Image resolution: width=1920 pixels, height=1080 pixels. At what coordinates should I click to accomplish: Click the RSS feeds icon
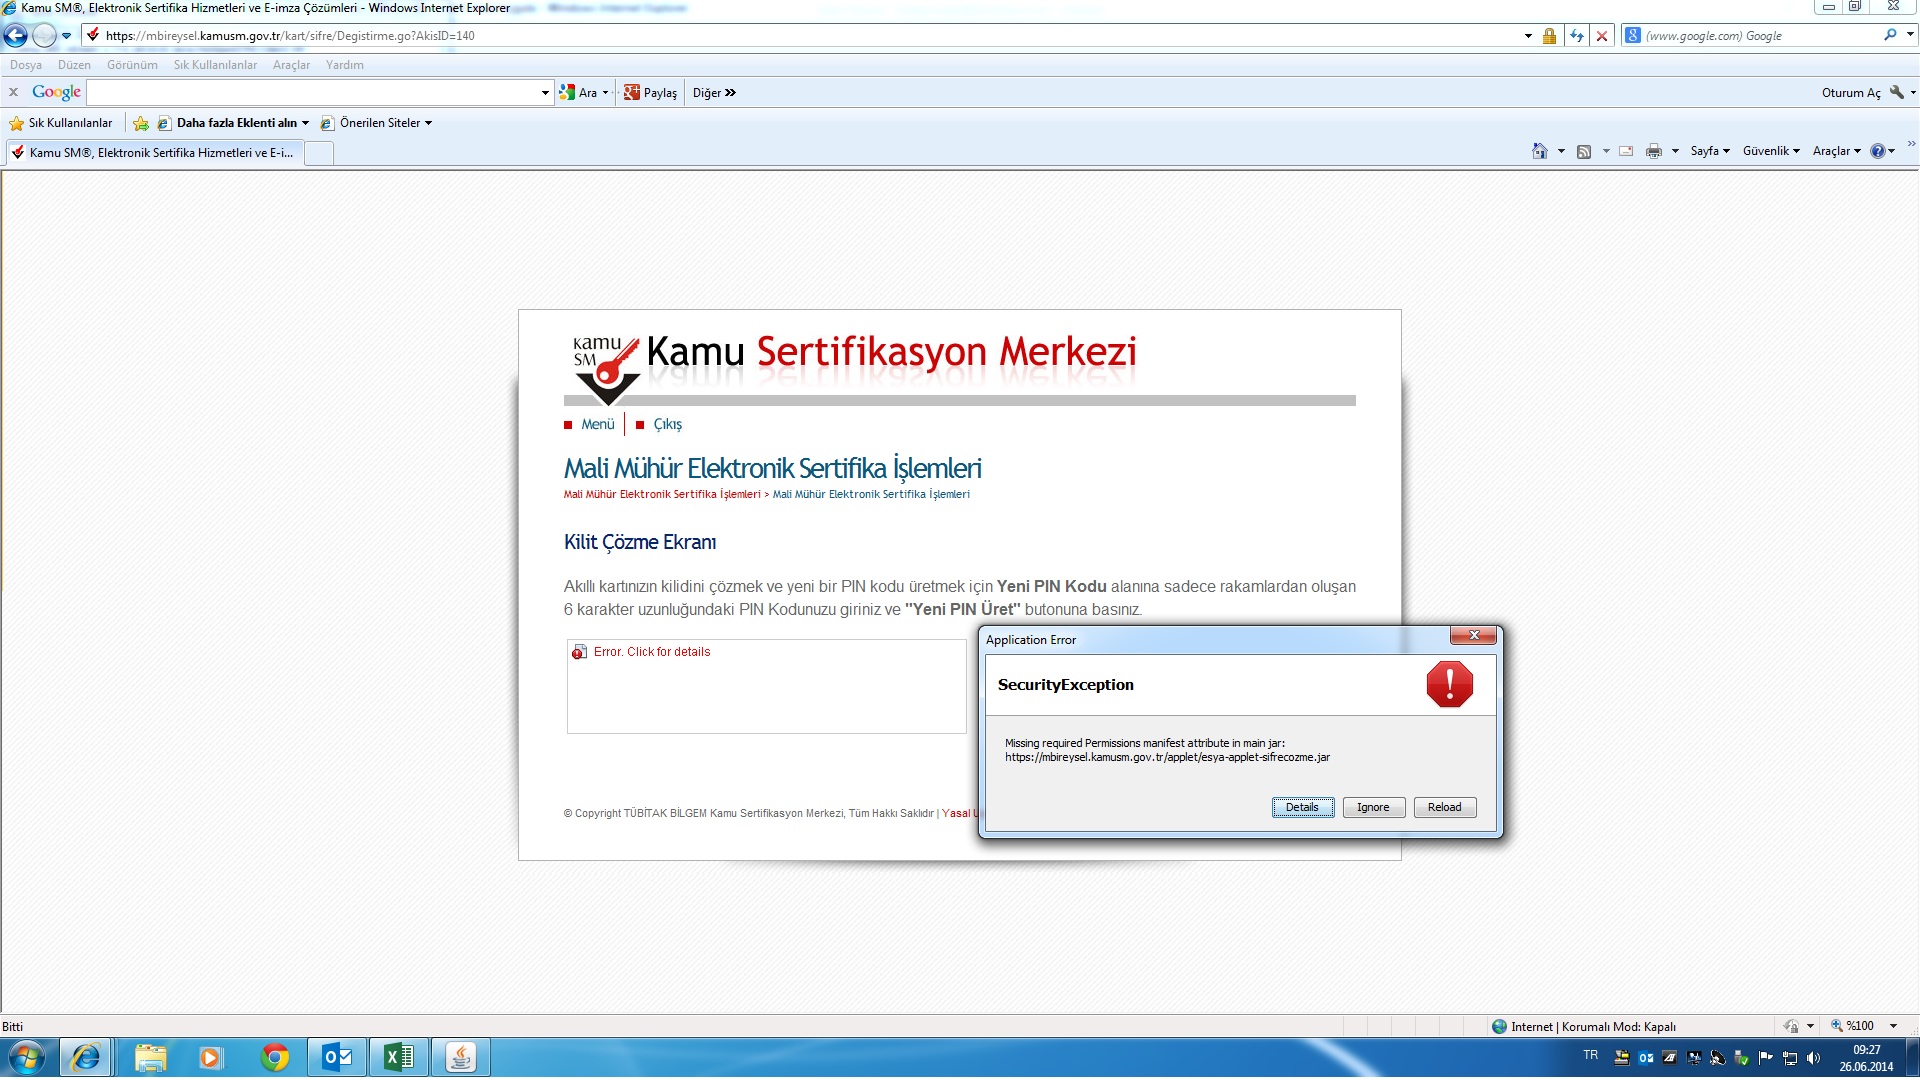click(x=1583, y=151)
